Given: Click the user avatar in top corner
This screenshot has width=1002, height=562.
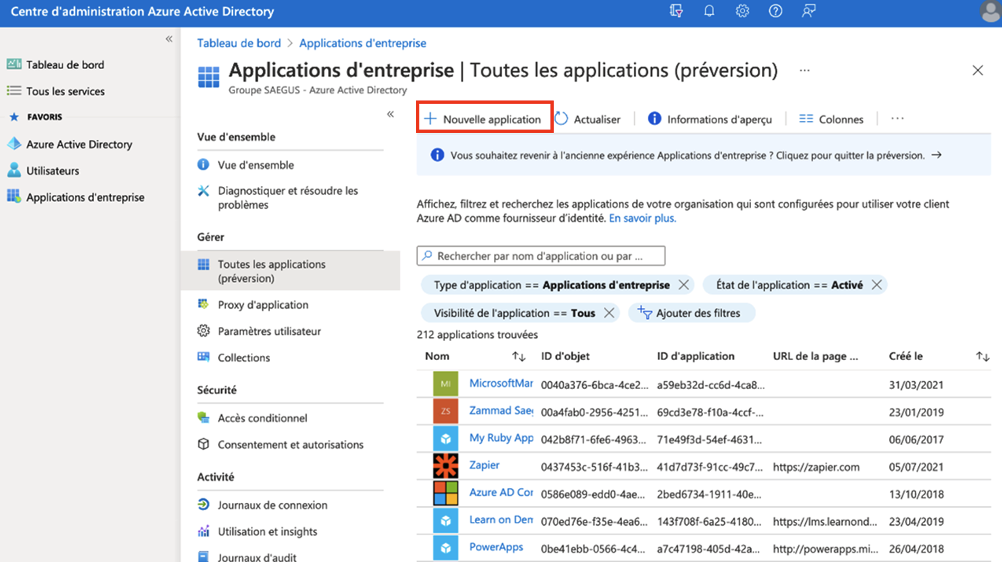Looking at the screenshot, I should 990,12.
